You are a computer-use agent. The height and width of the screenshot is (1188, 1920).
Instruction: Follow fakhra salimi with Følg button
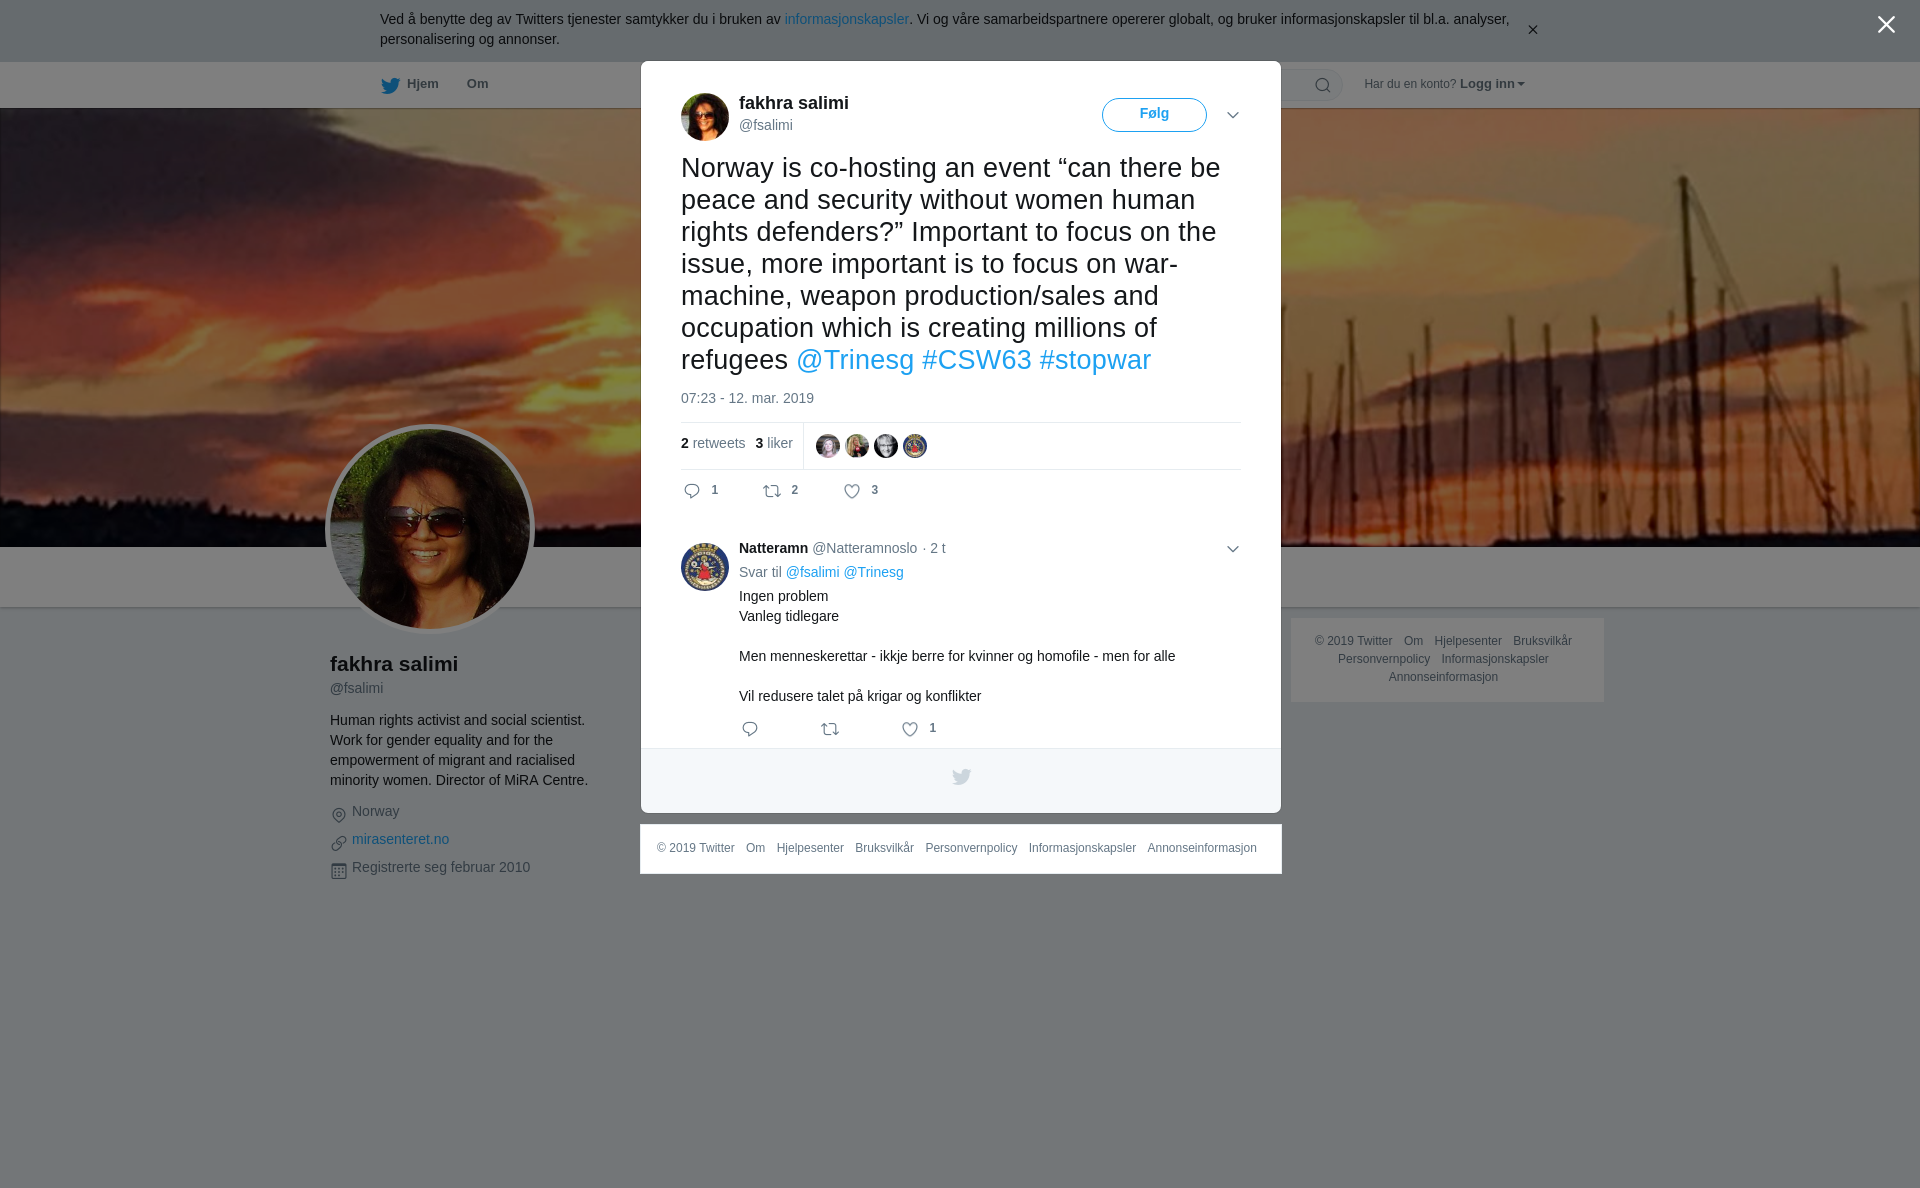tap(1154, 115)
